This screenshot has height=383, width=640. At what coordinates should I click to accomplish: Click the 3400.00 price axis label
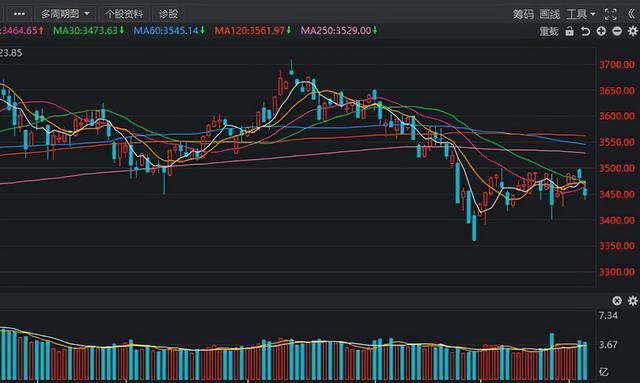617,220
